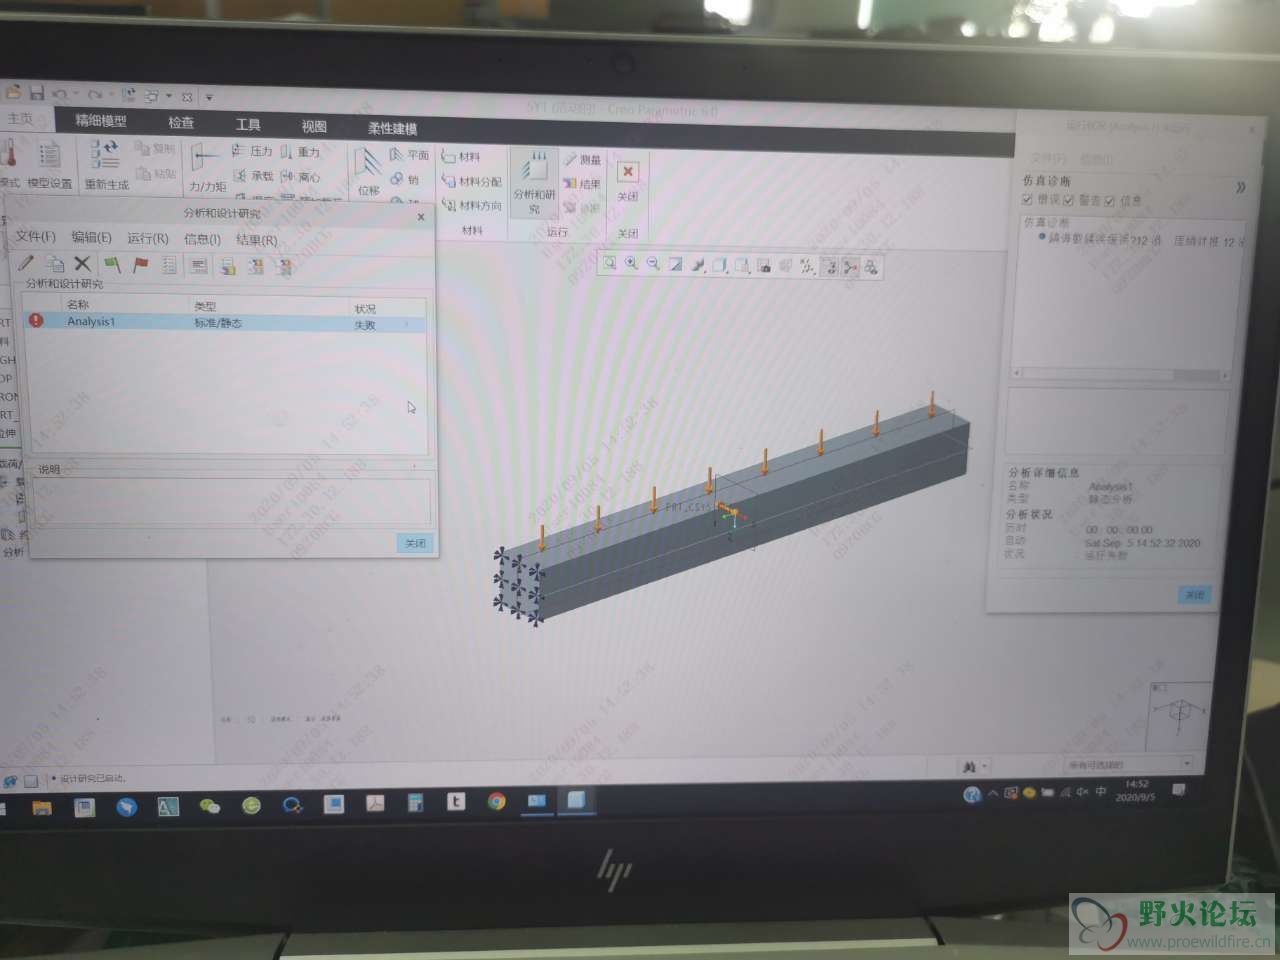Open the 材料 materials tool

point(461,156)
